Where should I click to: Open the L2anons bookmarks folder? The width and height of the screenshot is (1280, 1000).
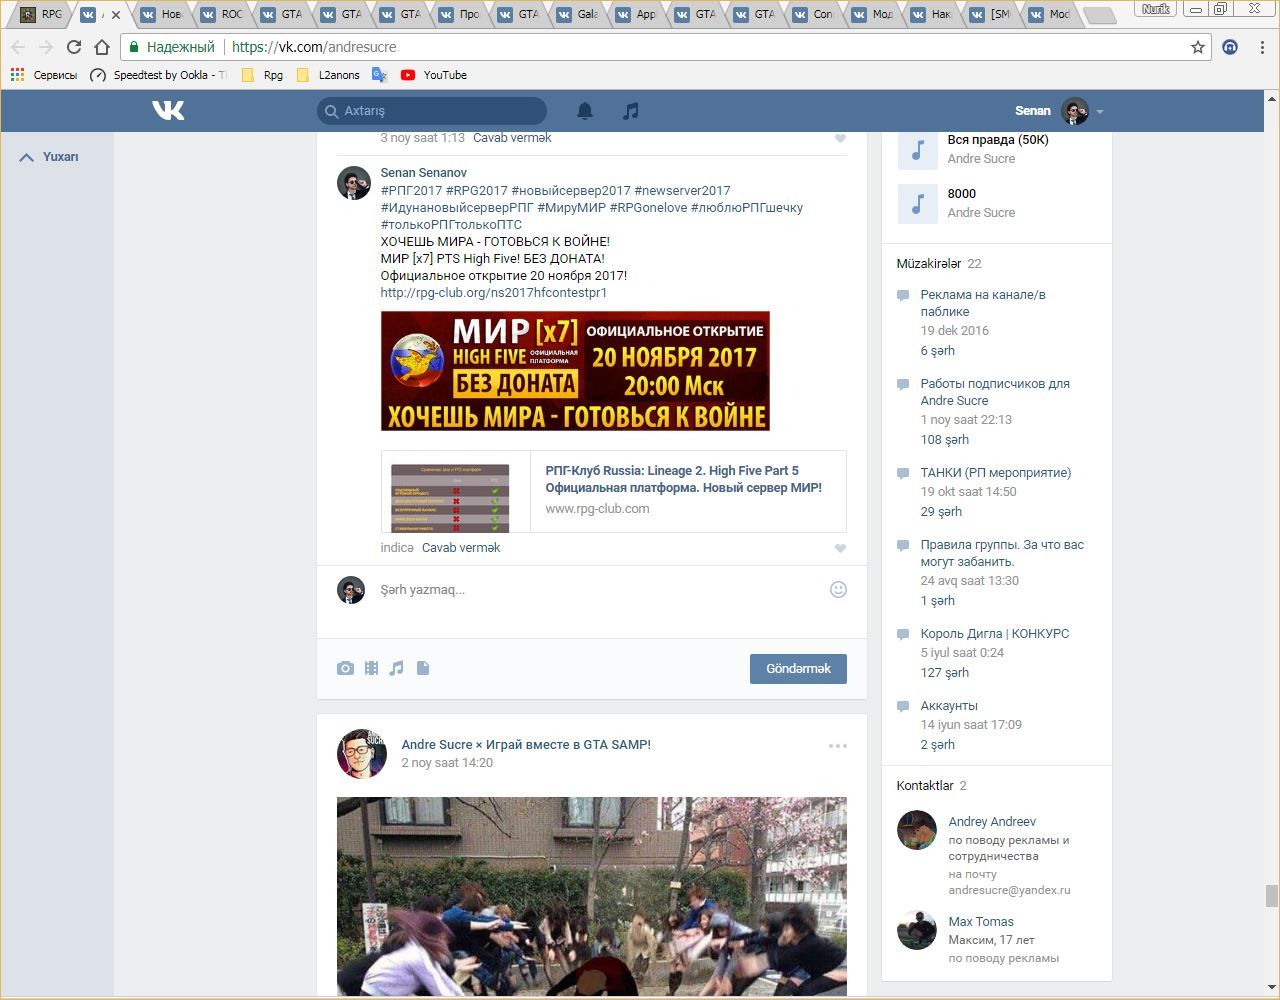click(328, 75)
